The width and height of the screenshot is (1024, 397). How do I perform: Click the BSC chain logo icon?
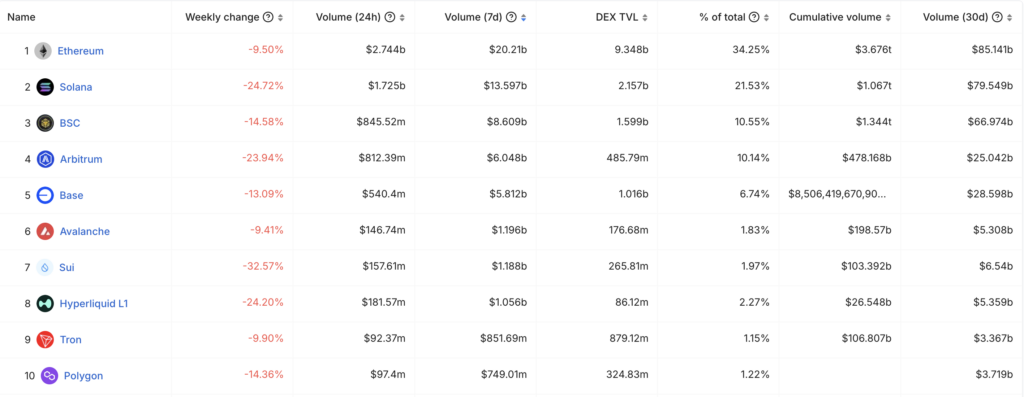point(45,123)
